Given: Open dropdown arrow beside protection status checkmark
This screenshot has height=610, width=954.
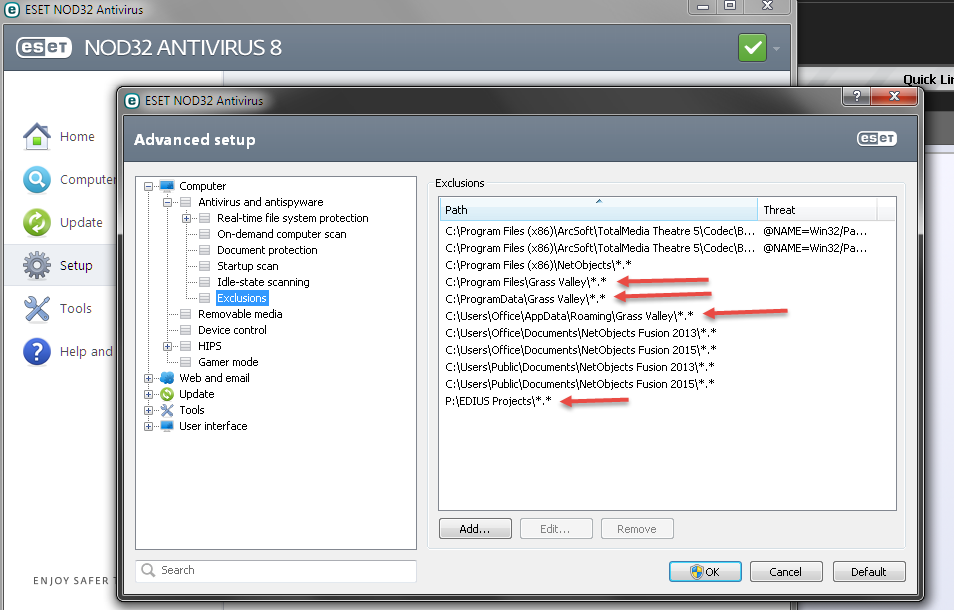Looking at the screenshot, I should pyautogui.click(x=776, y=48).
